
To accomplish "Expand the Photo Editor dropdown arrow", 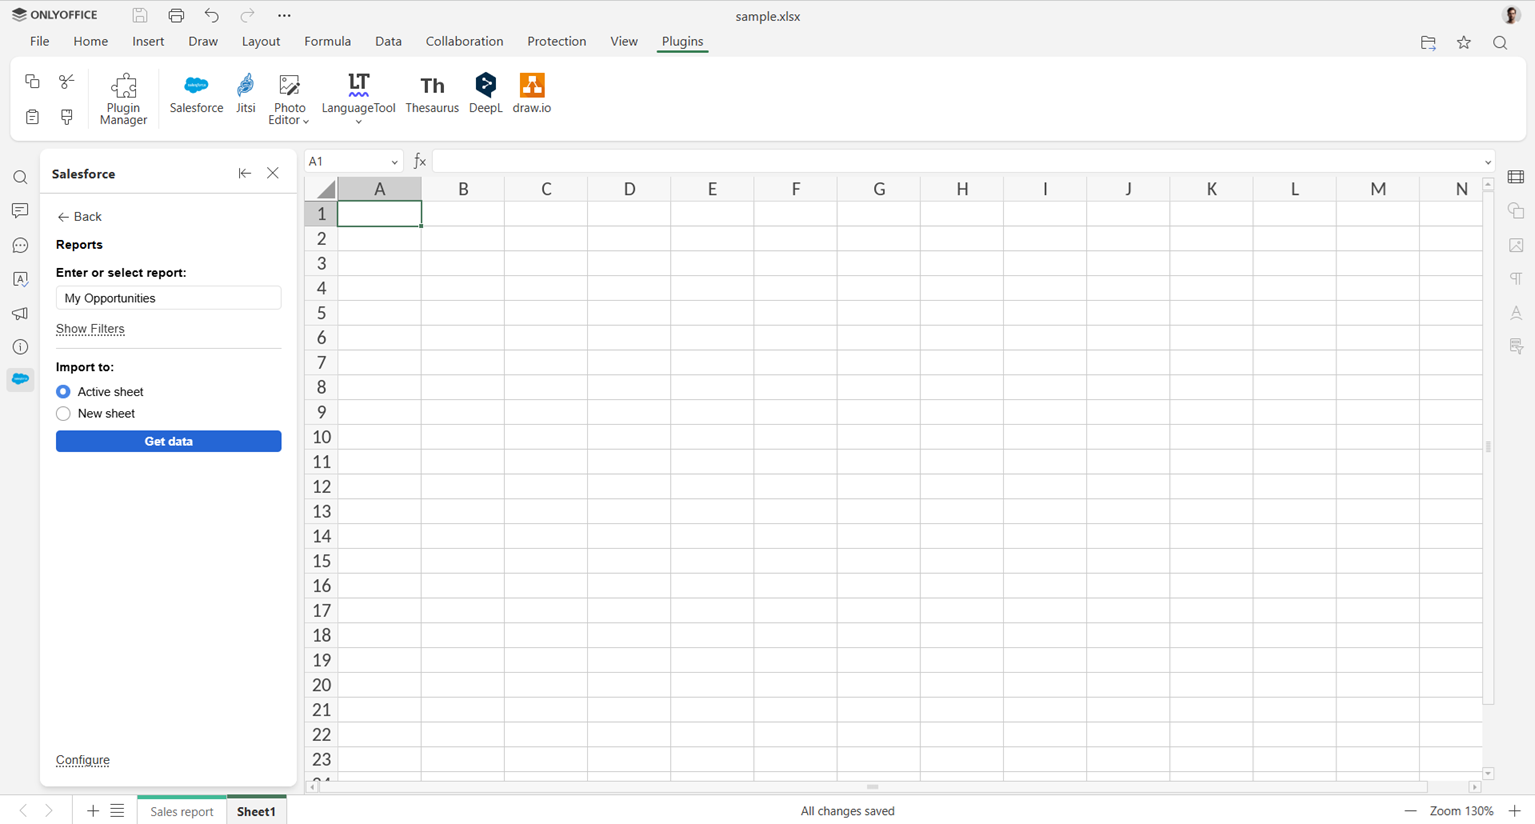I will coord(306,121).
